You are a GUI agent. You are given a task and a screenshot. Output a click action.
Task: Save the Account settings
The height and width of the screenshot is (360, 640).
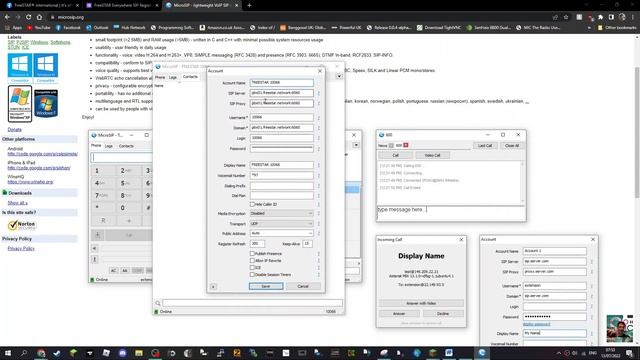[x=266, y=286]
